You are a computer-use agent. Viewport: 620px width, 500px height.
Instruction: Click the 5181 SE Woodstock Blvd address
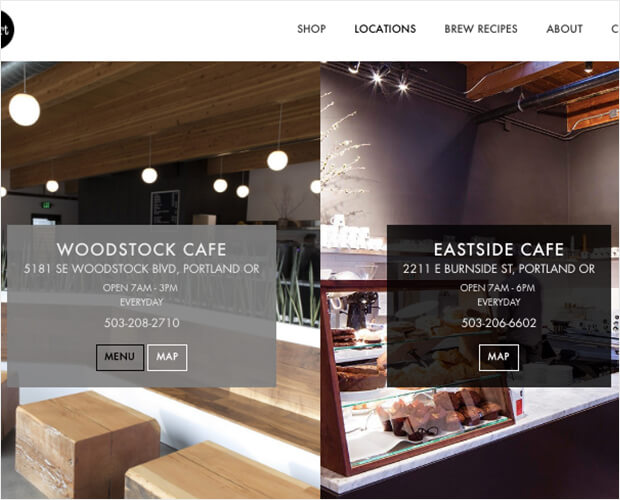point(142,269)
